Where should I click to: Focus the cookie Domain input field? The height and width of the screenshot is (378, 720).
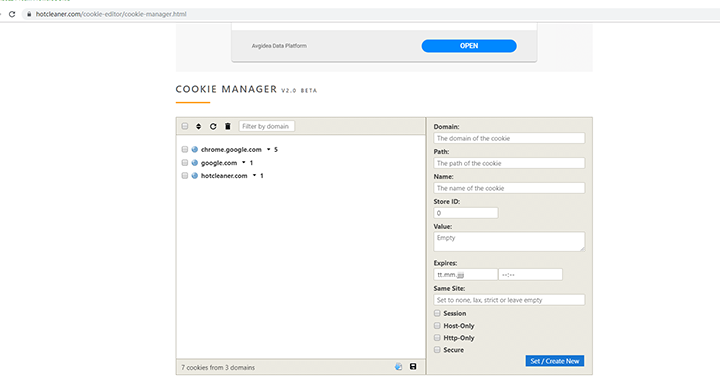pos(509,138)
